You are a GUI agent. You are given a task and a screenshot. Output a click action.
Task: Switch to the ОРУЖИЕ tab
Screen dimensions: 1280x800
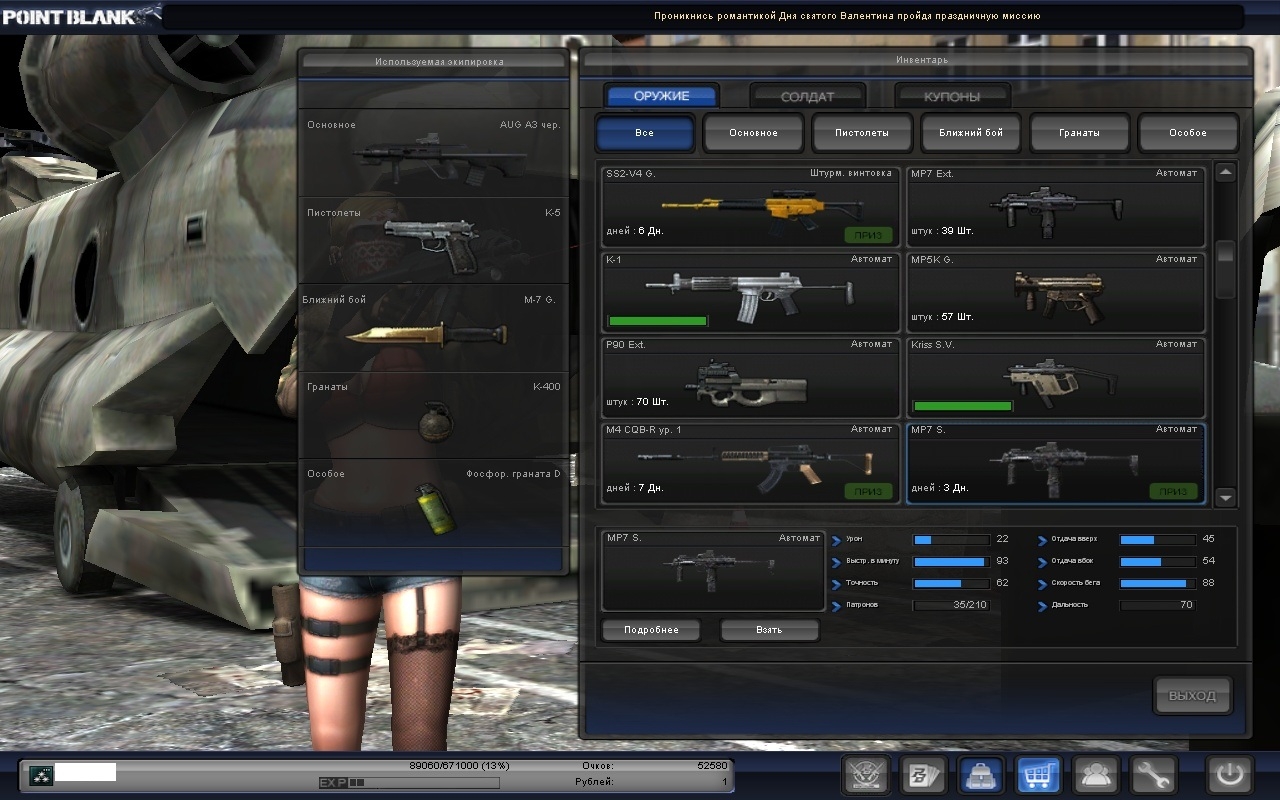tap(661, 96)
